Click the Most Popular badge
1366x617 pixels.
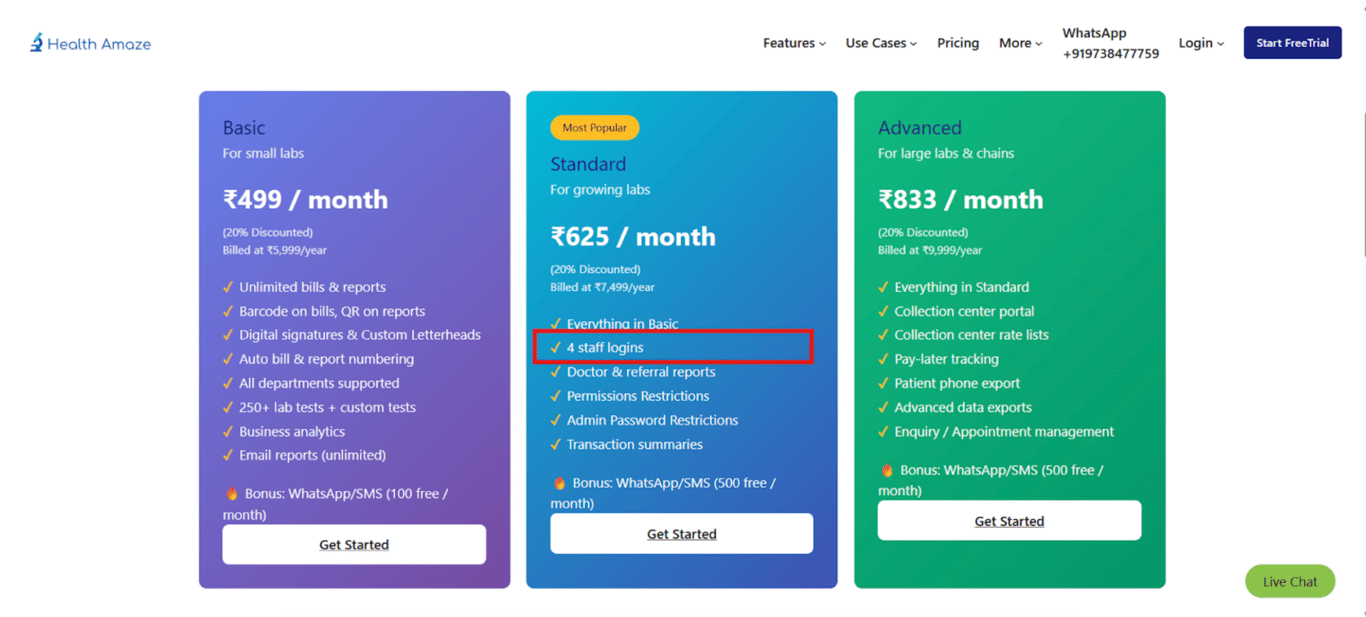coord(594,127)
